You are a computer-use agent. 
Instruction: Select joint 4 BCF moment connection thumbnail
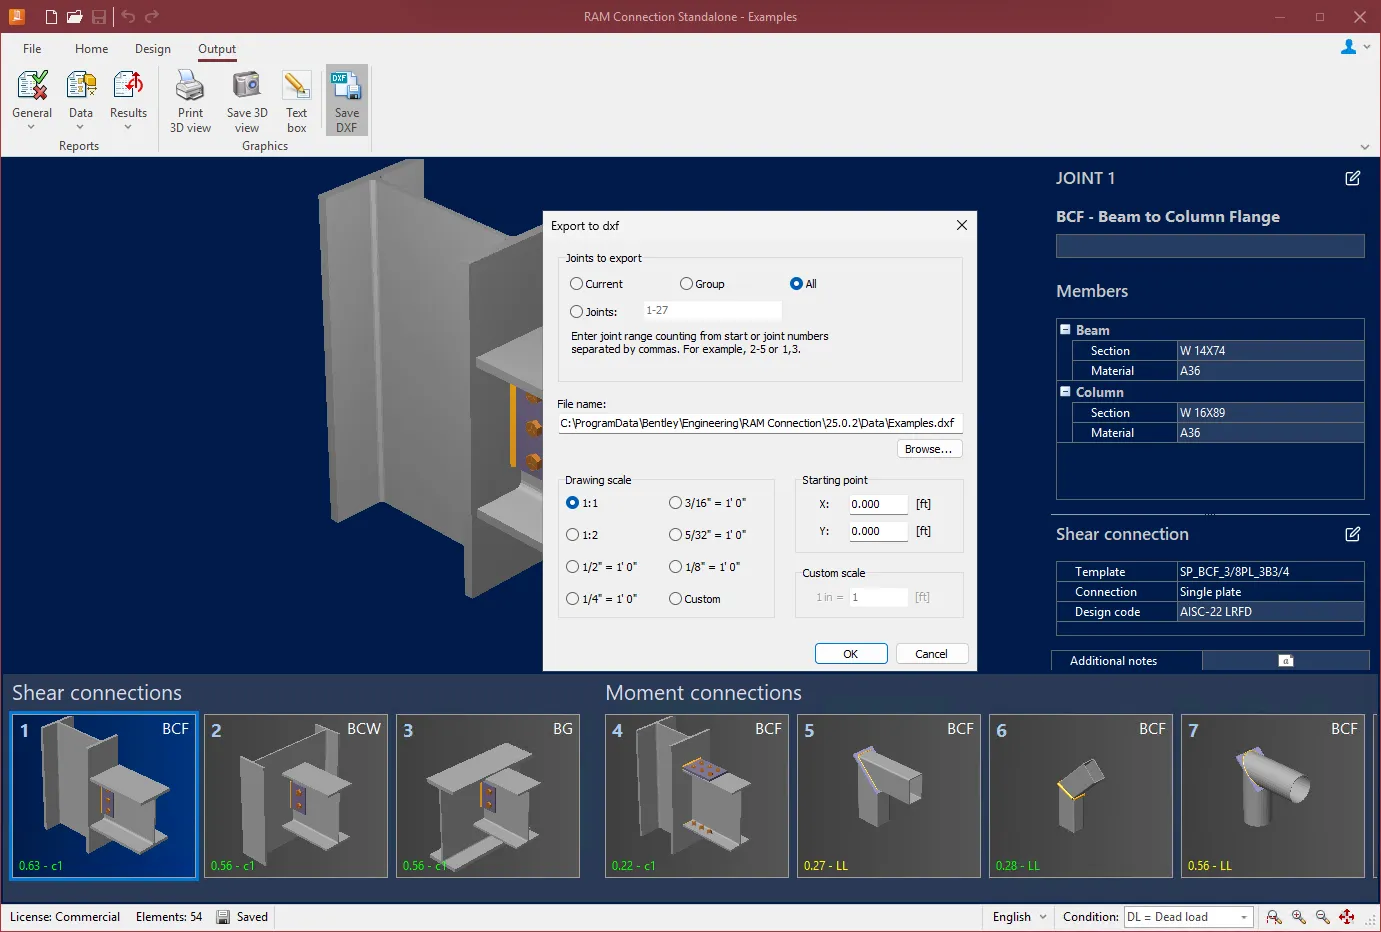pos(697,796)
